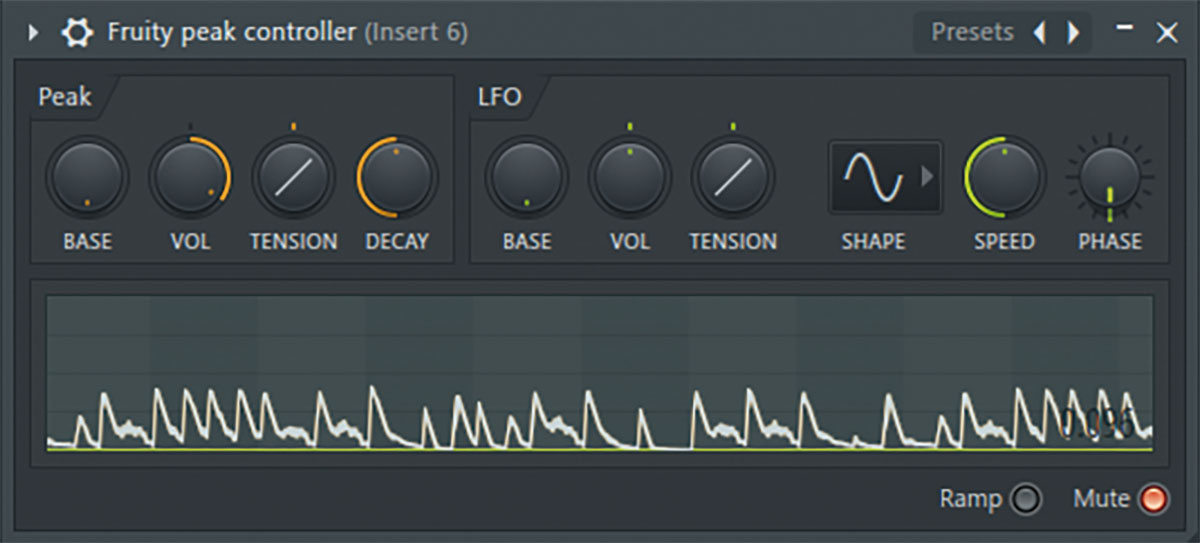Click the peak waveform display
This screenshot has width=1200, height=543.
(599, 372)
